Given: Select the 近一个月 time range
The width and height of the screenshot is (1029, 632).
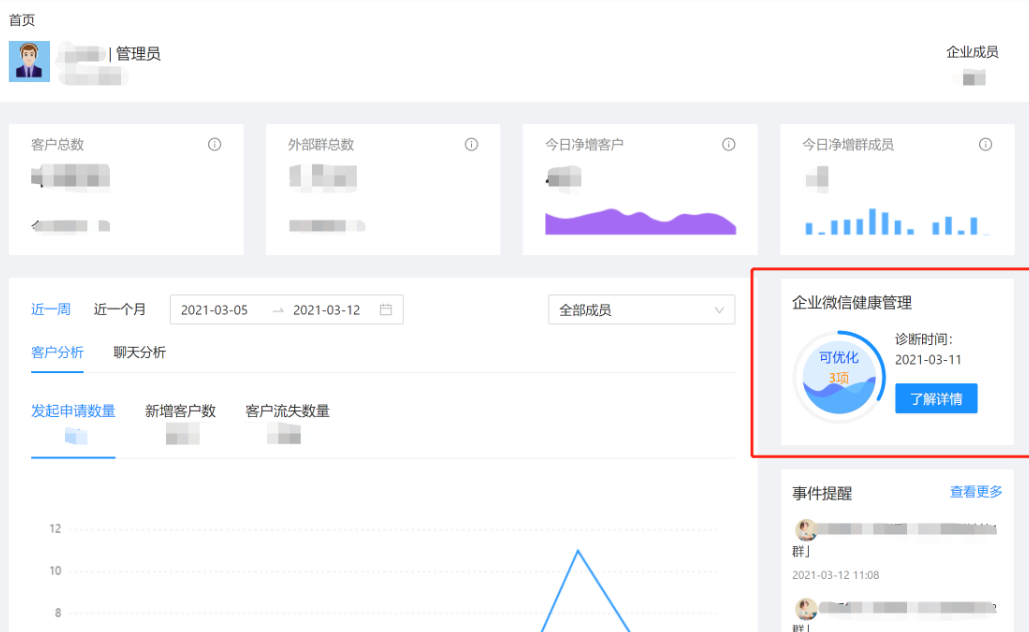Looking at the screenshot, I should pyautogui.click(x=120, y=310).
